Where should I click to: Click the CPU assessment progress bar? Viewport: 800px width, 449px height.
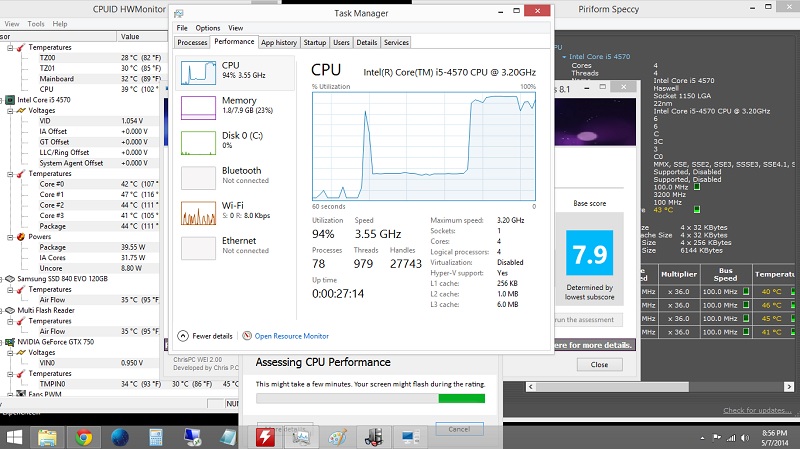[x=370, y=398]
